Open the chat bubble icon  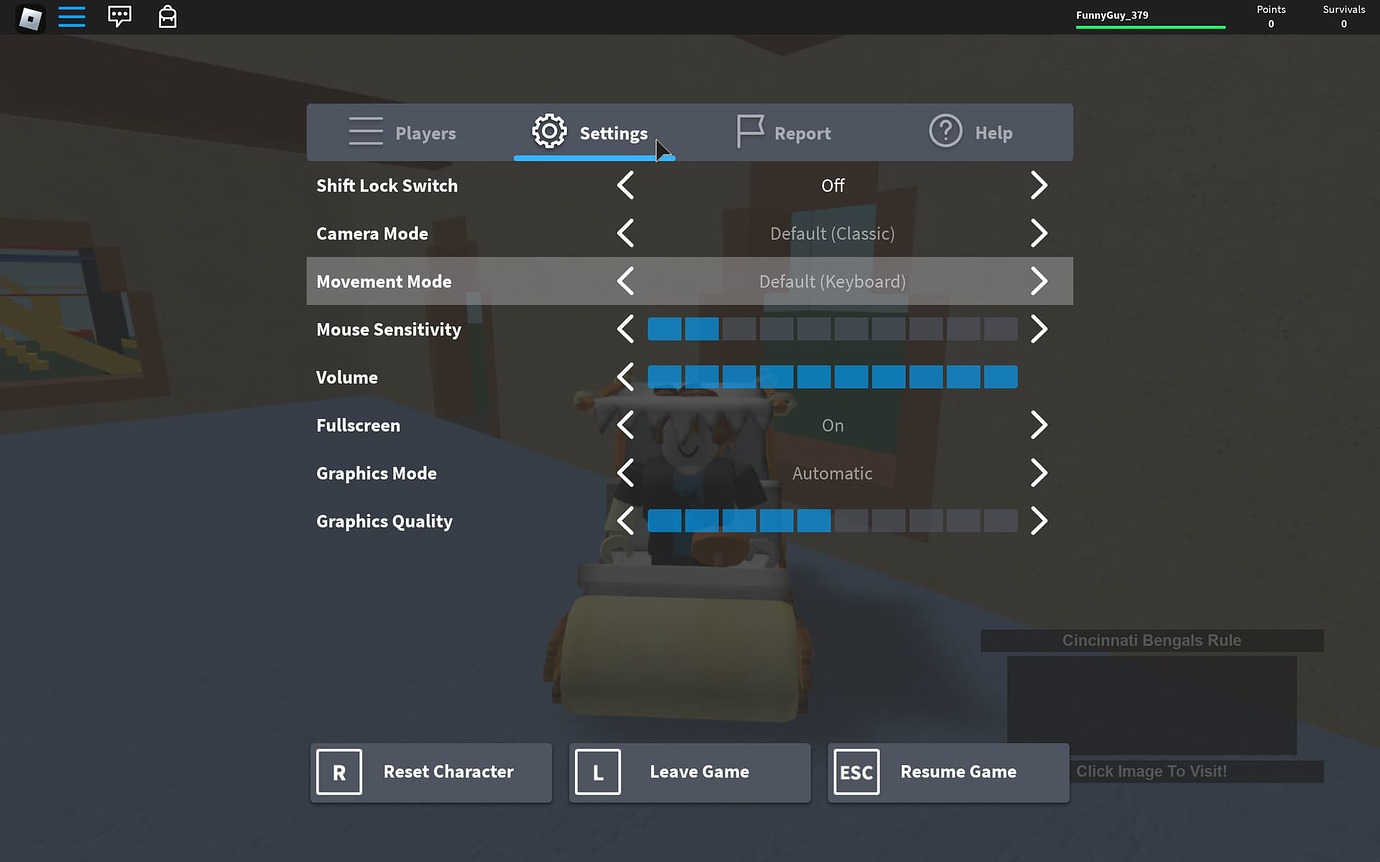tap(119, 17)
